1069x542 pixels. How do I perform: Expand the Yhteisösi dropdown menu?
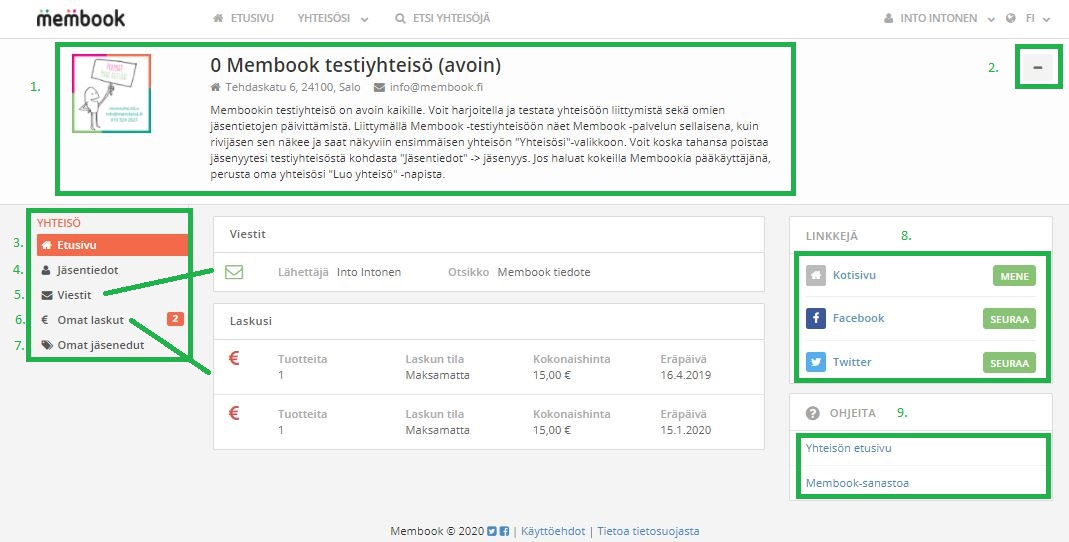(x=333, y=18)
